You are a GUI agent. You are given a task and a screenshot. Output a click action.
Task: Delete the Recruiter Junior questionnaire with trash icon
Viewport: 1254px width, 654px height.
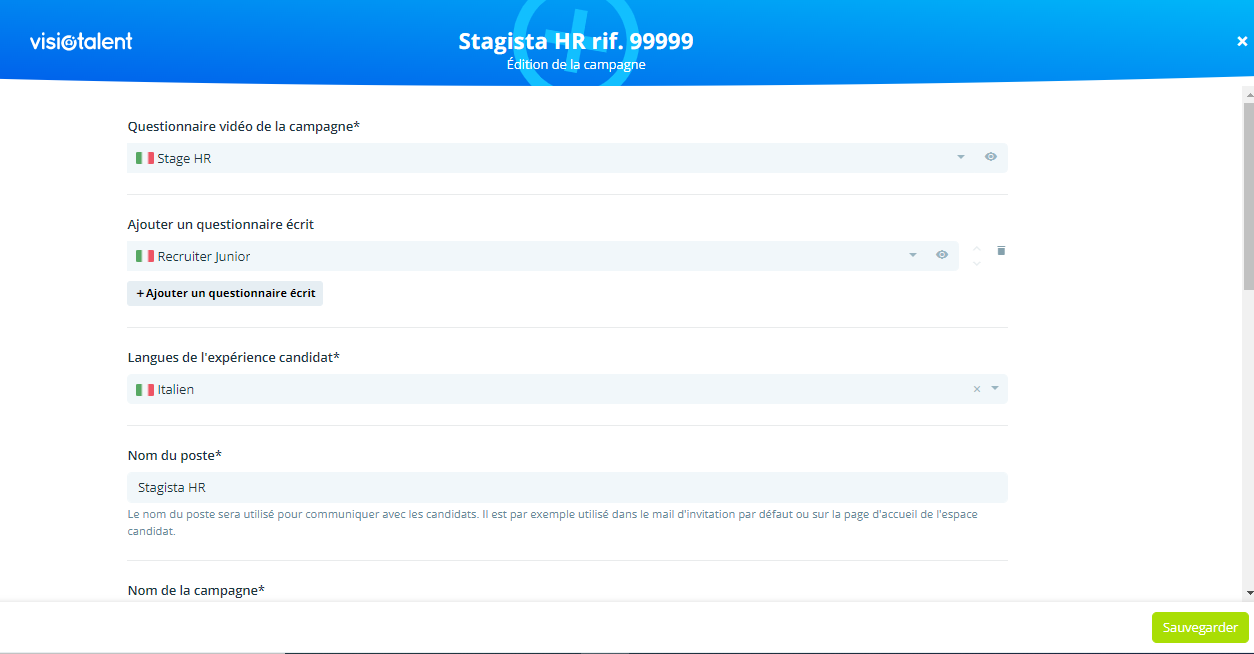tap(1001, 251)
